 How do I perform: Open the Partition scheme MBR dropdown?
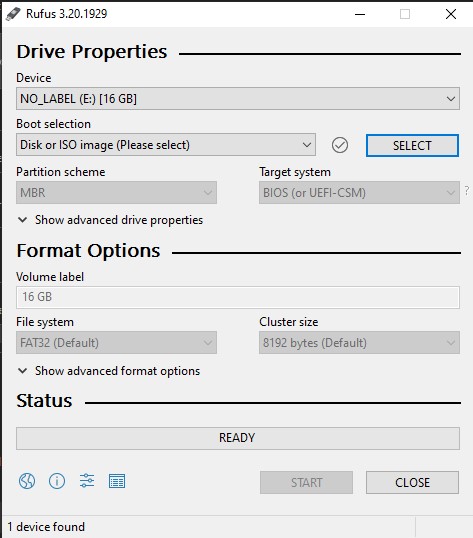pos(116,192)
